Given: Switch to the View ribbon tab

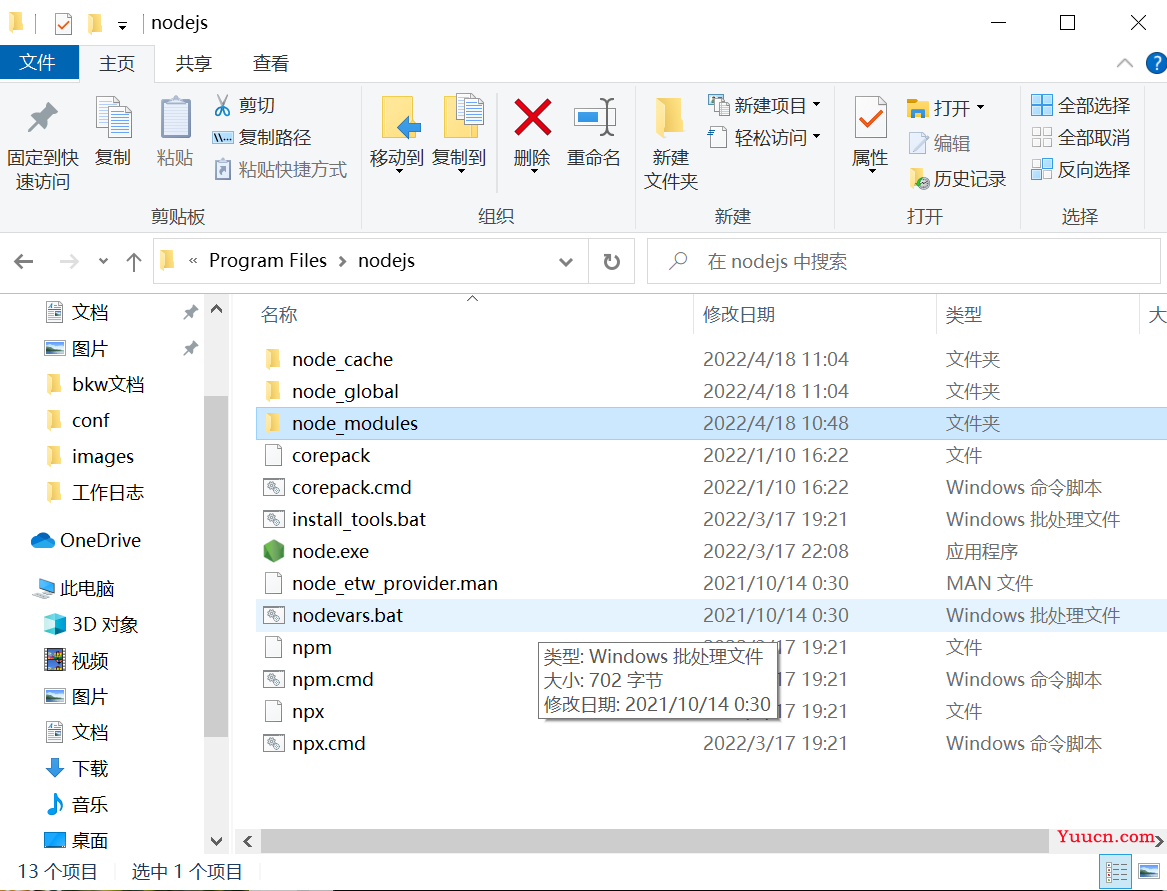Looking at the screenshot, I should point(270,64).
